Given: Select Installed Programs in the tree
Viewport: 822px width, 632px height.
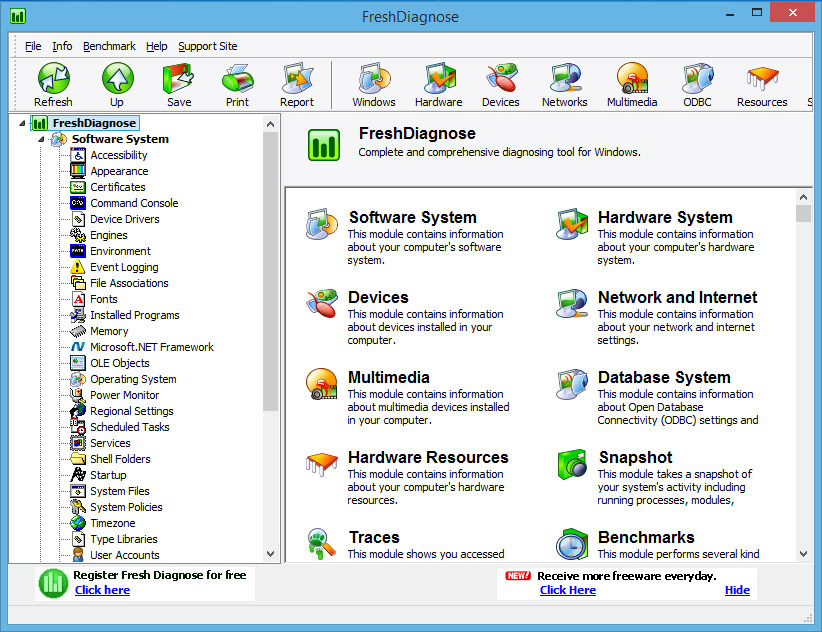Looking at the screenshot, I should tap(135, 315).
